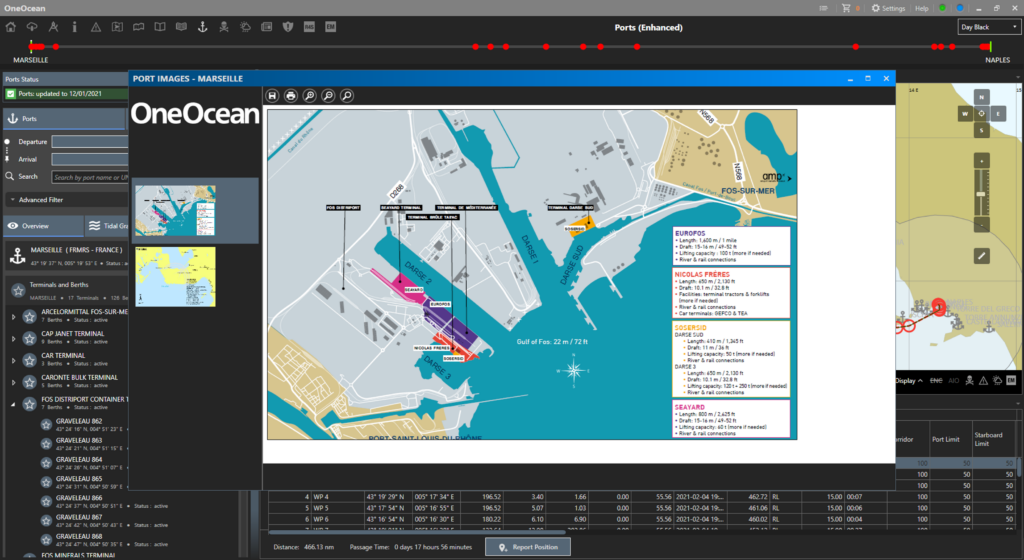This screenshot has height=560, width=1024.
Task: Toggle the ENC display option on the map
Action: click(x=936, y=381)
